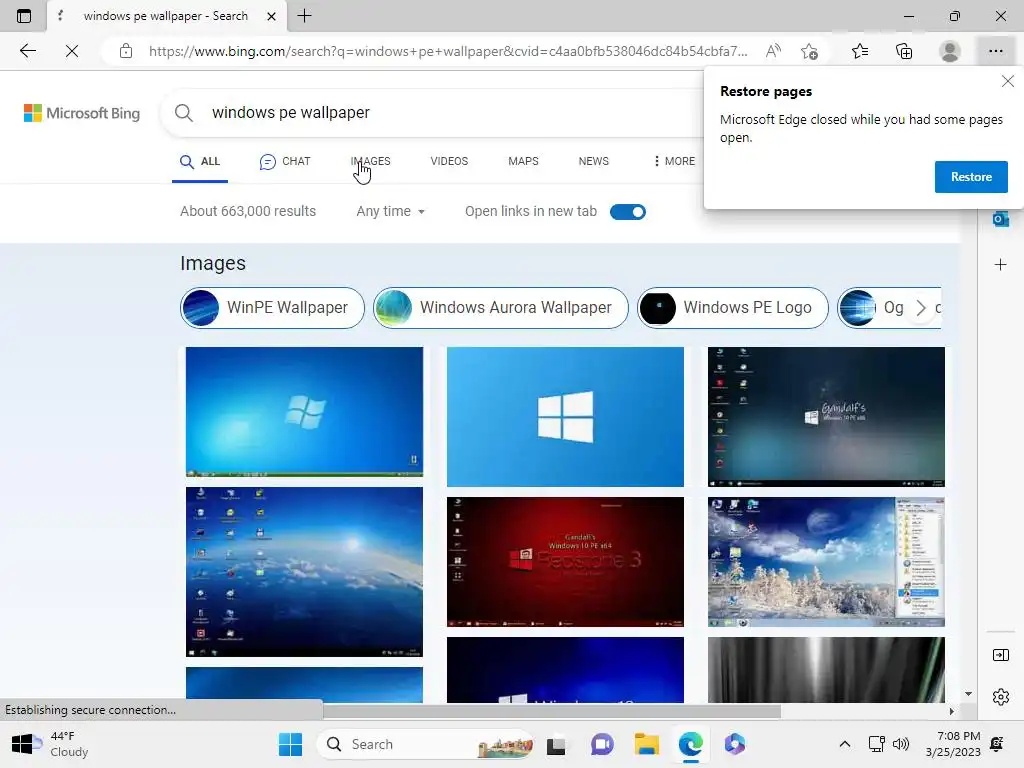Viewport: 1024px width, 768px height.
Task: Open the Windows 7 style blue wallpaper thumbnail
Action: tap(304, 411)
